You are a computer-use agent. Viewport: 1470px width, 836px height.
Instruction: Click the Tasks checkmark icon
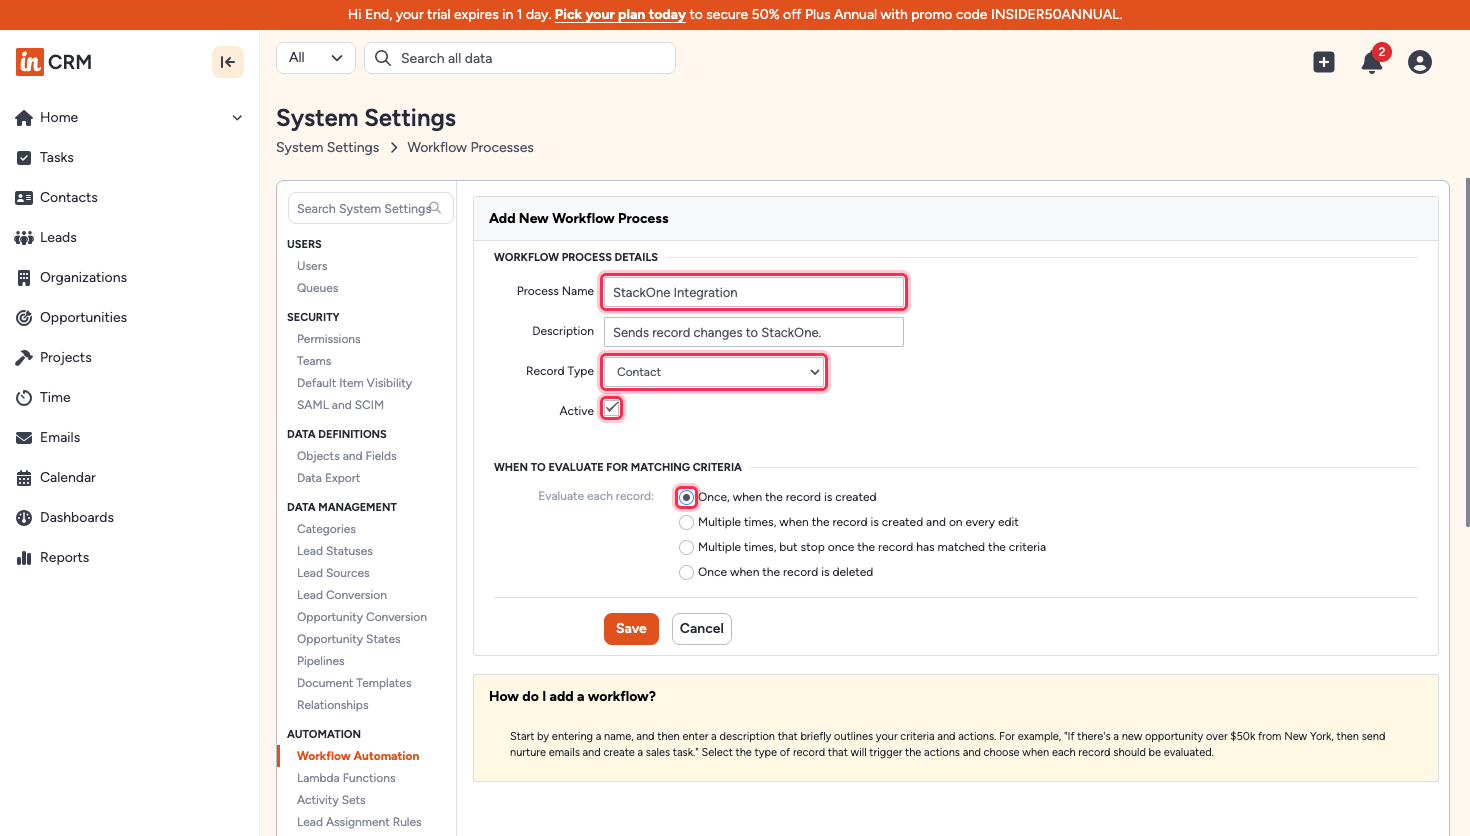tap(24, 158)
